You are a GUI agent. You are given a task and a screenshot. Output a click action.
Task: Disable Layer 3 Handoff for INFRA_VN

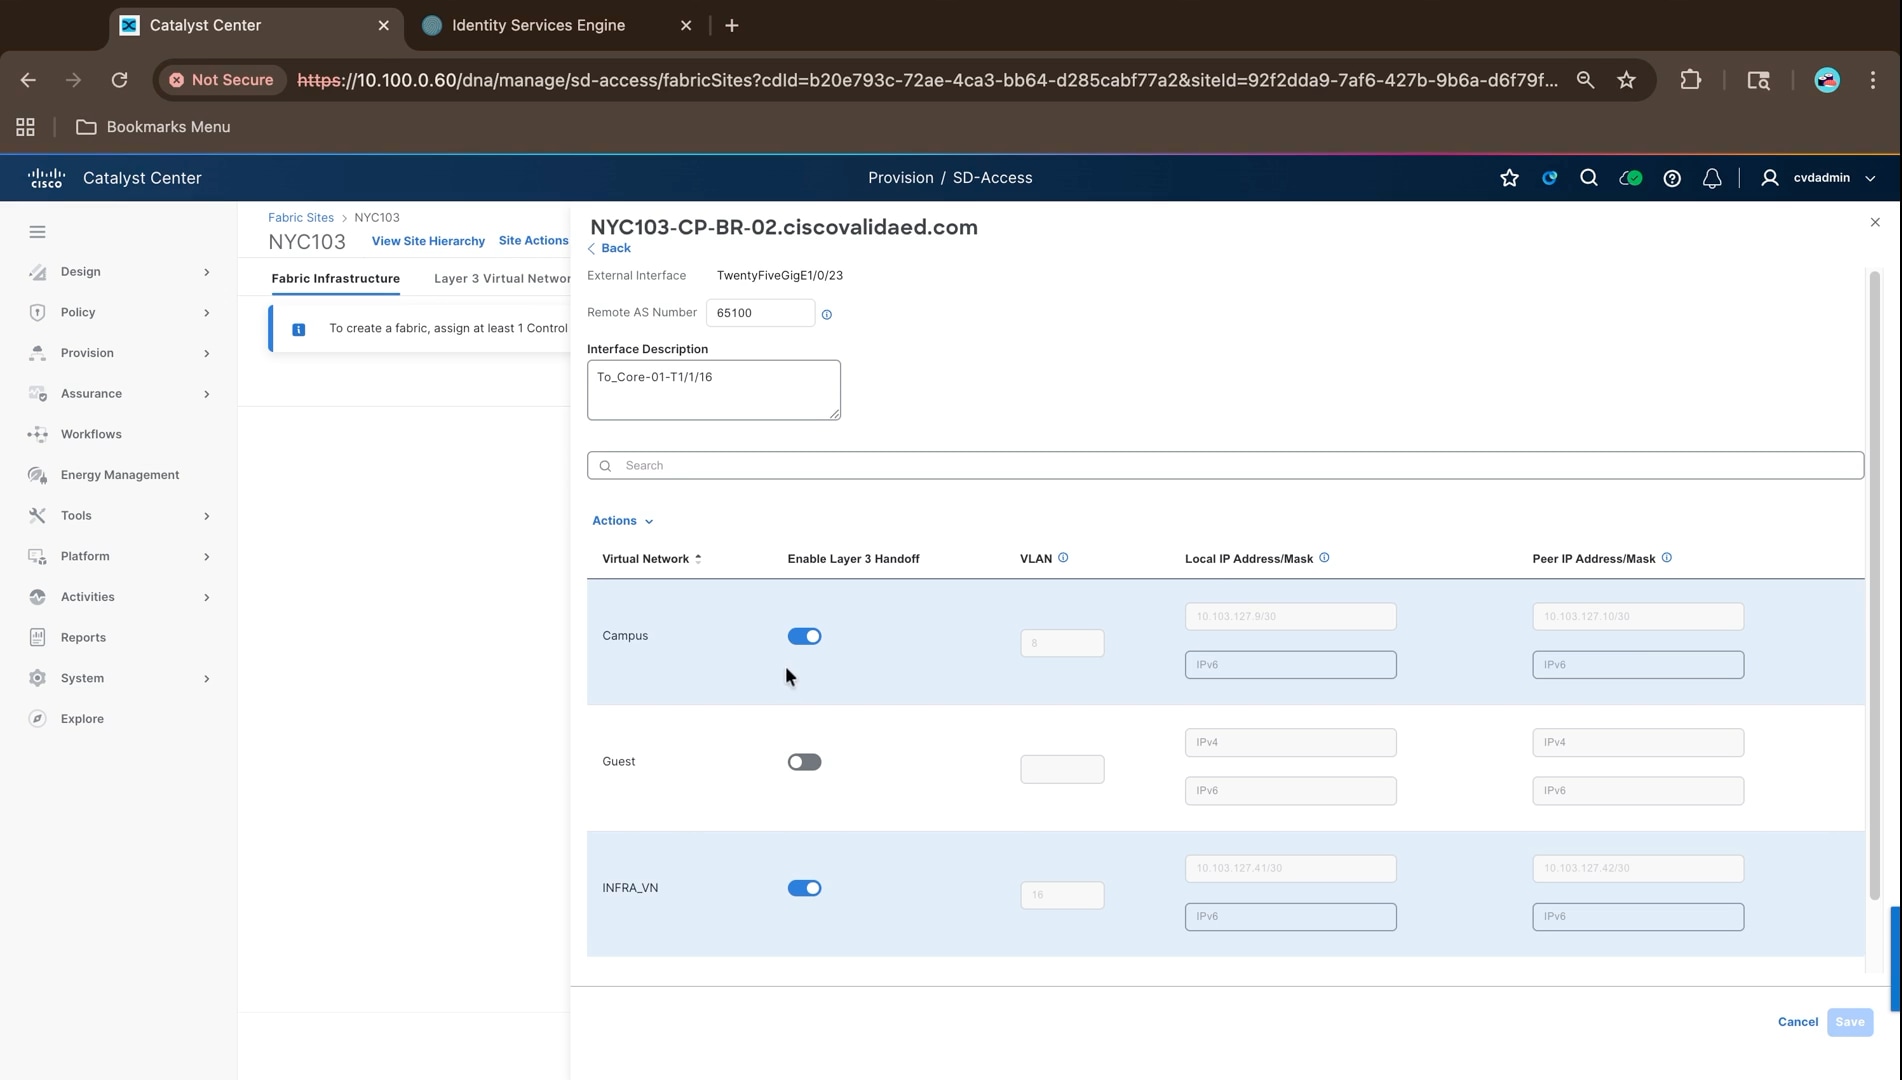(804, 888)
